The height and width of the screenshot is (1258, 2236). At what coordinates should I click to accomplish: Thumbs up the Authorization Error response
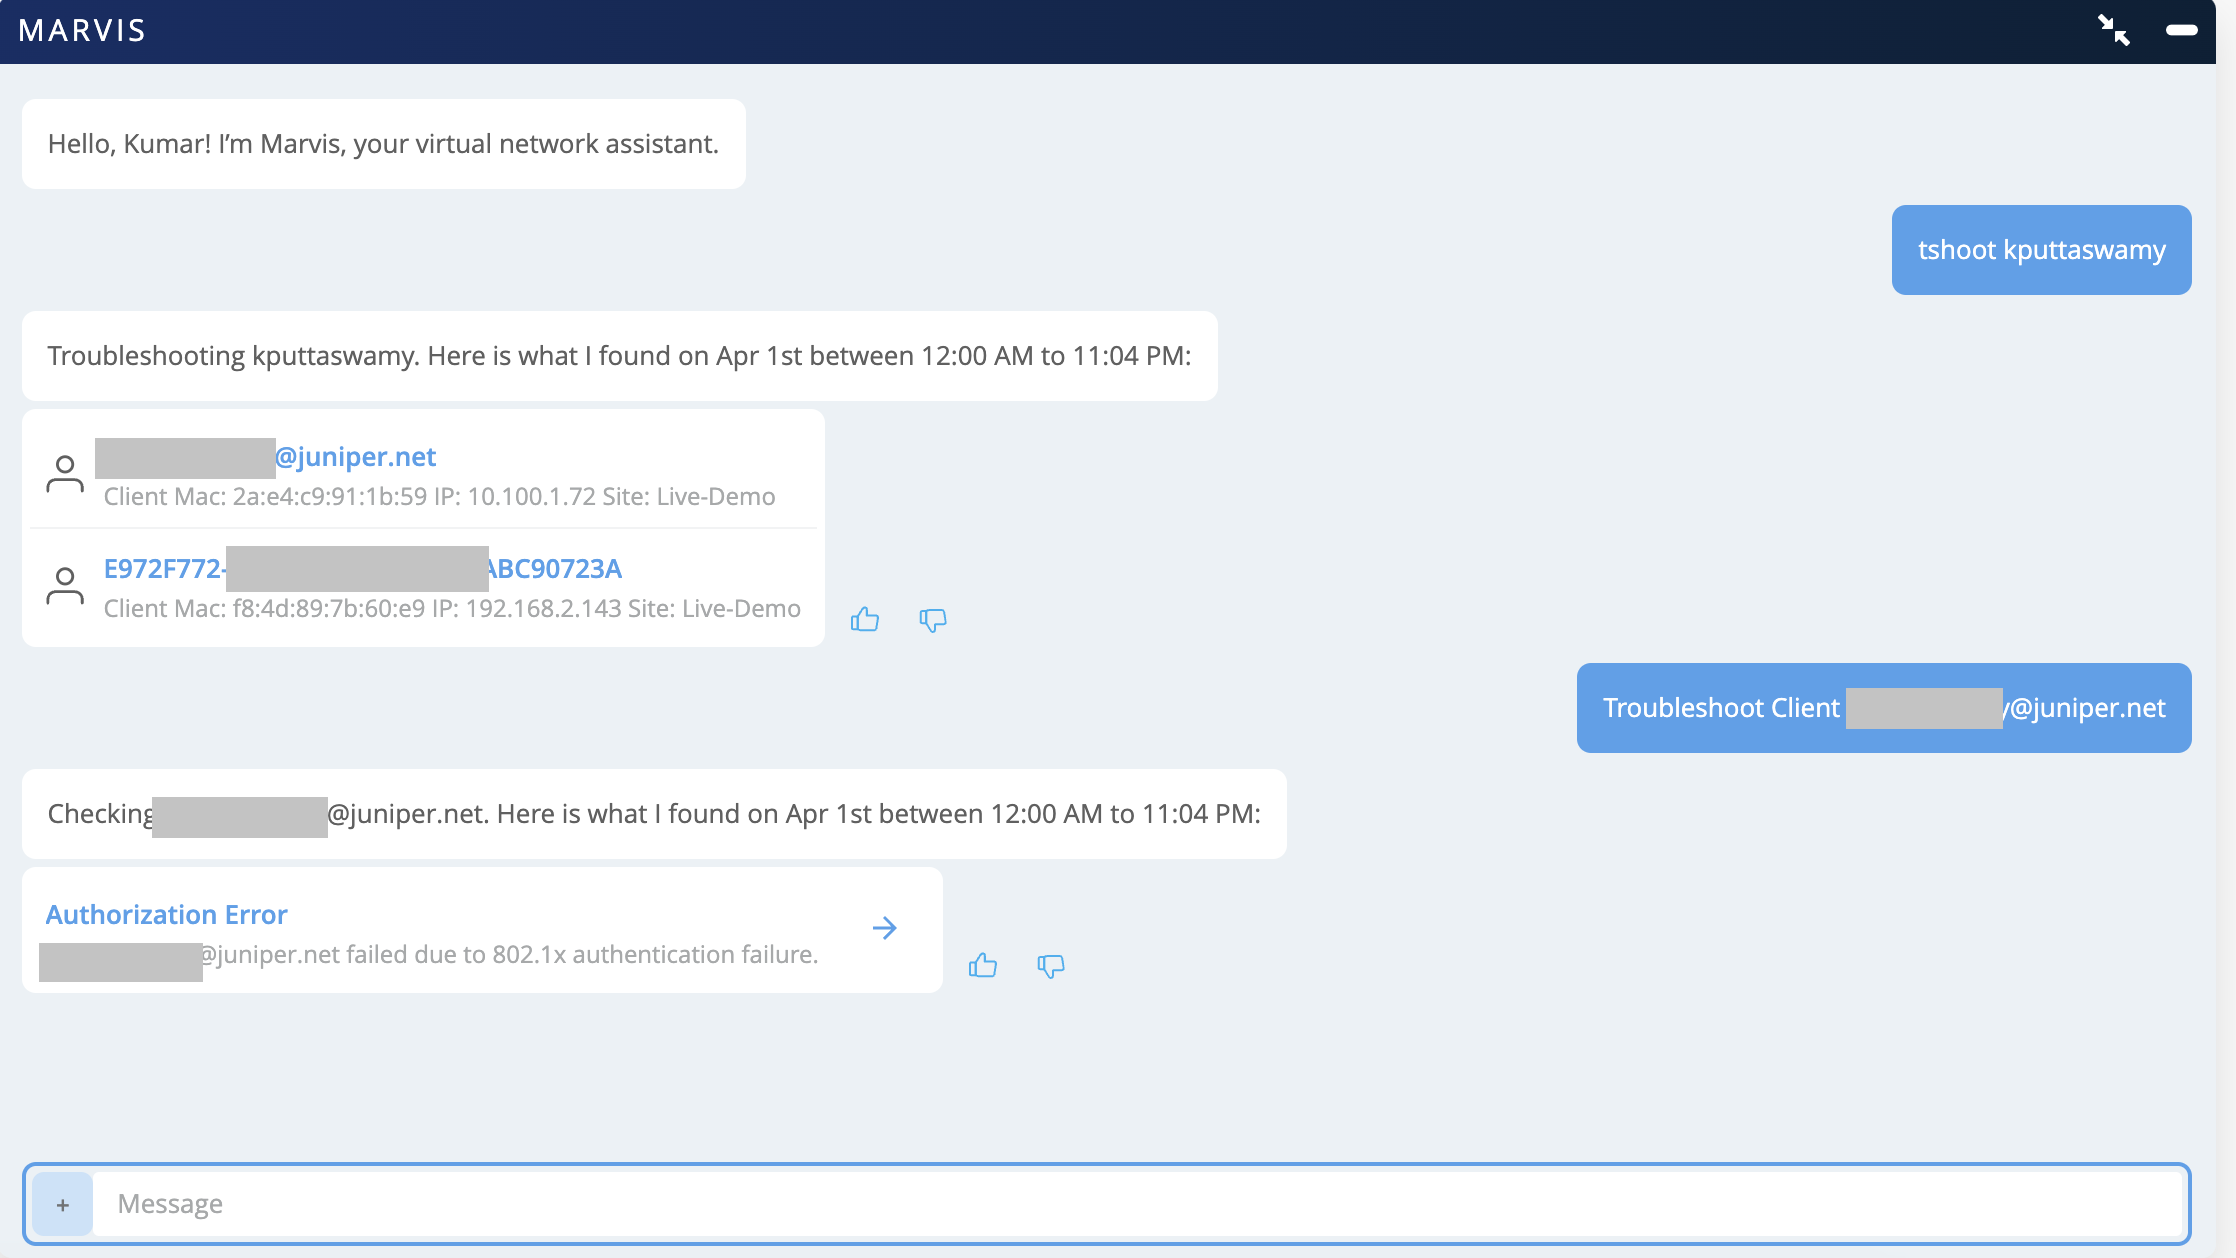point(983,965)
